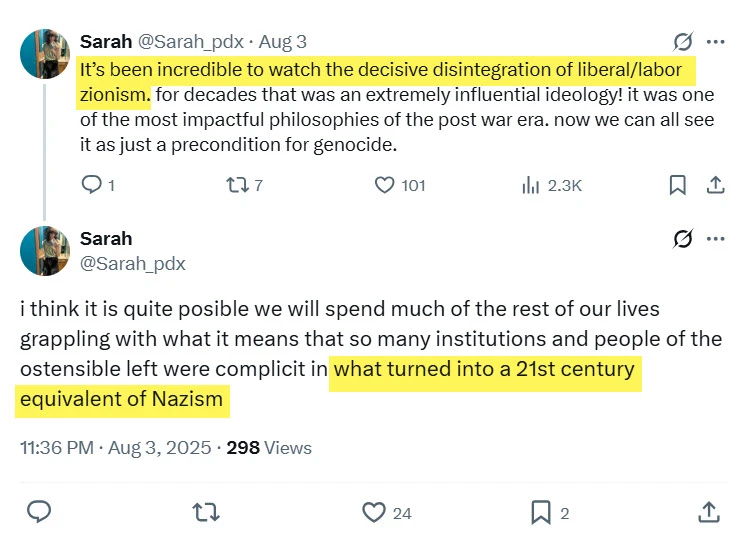Viewport: 746px width, 541px height.
Task: Open Sarah's avatar on second tweet
Action: (44, 251)
